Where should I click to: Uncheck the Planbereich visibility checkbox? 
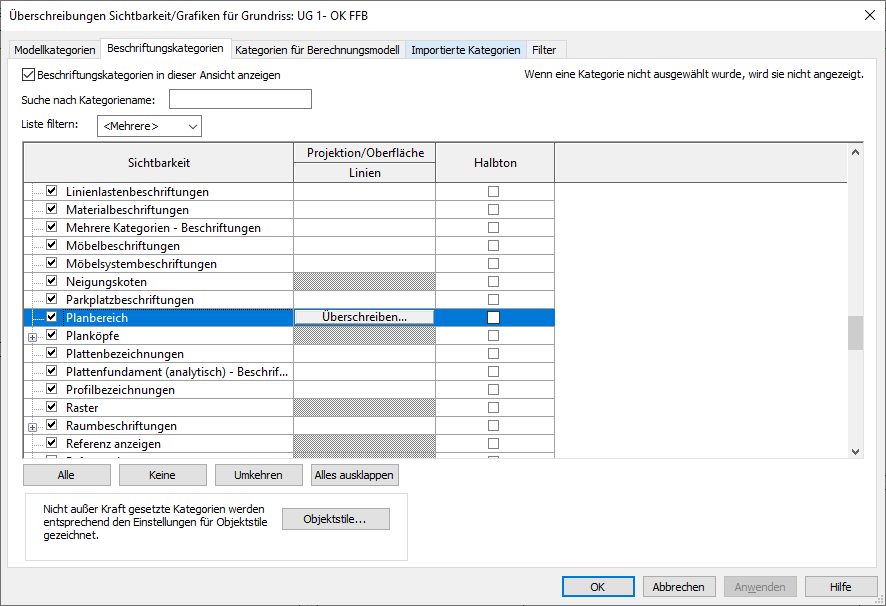[51, 318]
